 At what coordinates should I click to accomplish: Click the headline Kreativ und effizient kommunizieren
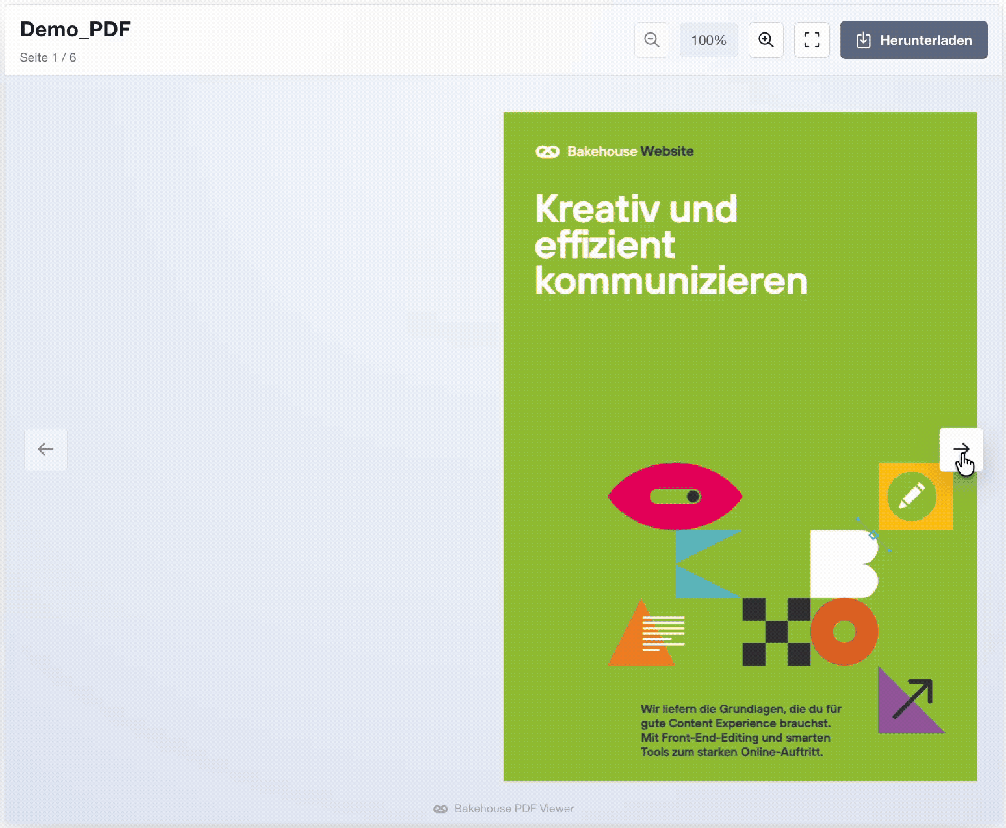670,244
